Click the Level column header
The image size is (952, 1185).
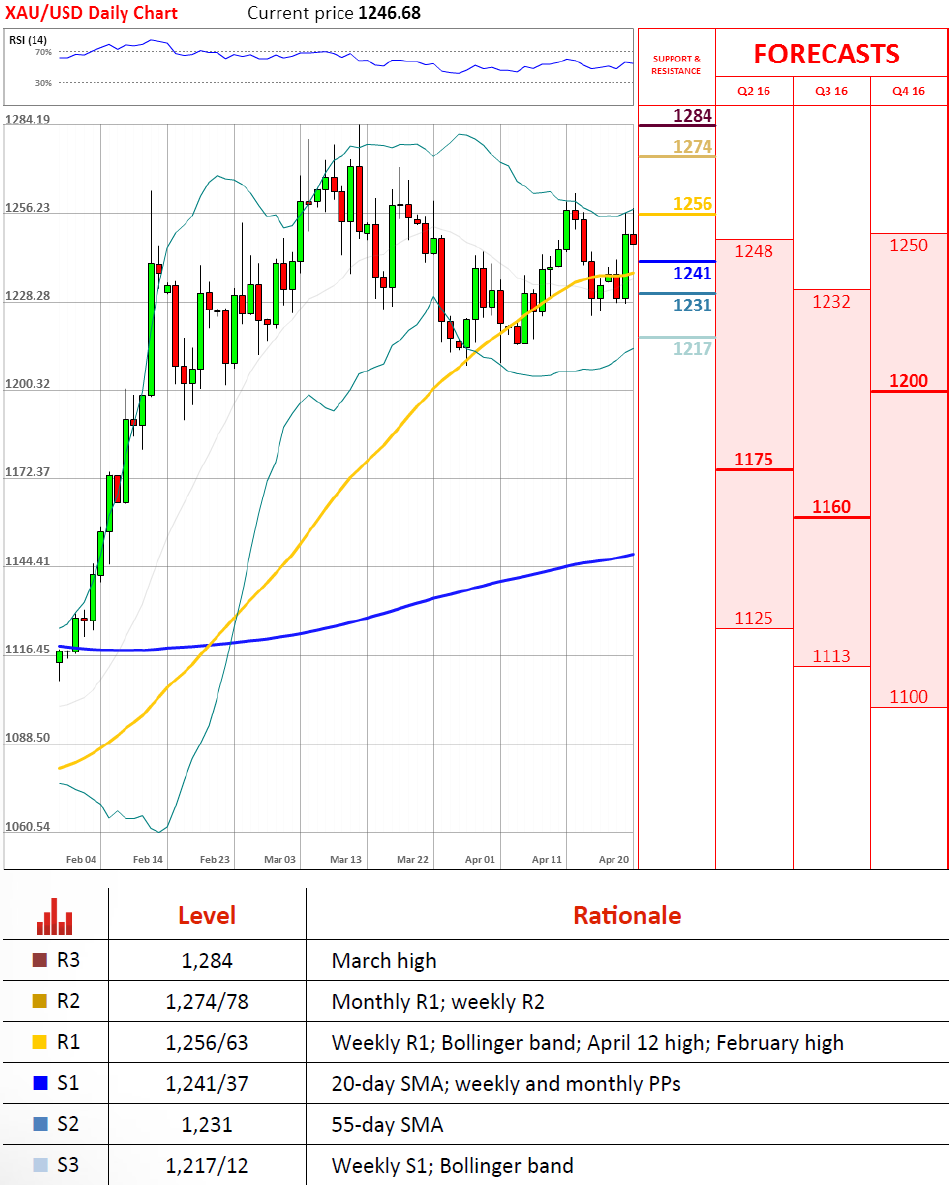[x=207, y=915]
